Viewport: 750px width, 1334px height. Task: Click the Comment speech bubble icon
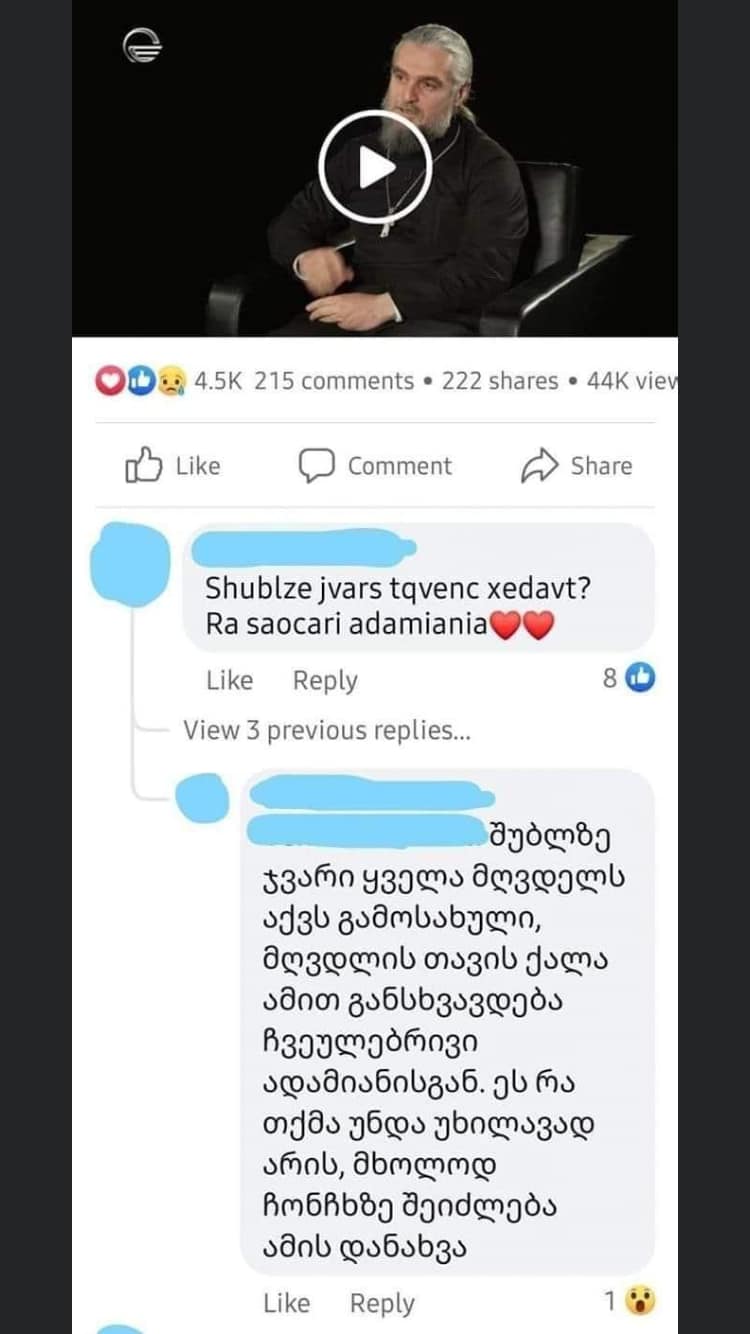(316, 466)
